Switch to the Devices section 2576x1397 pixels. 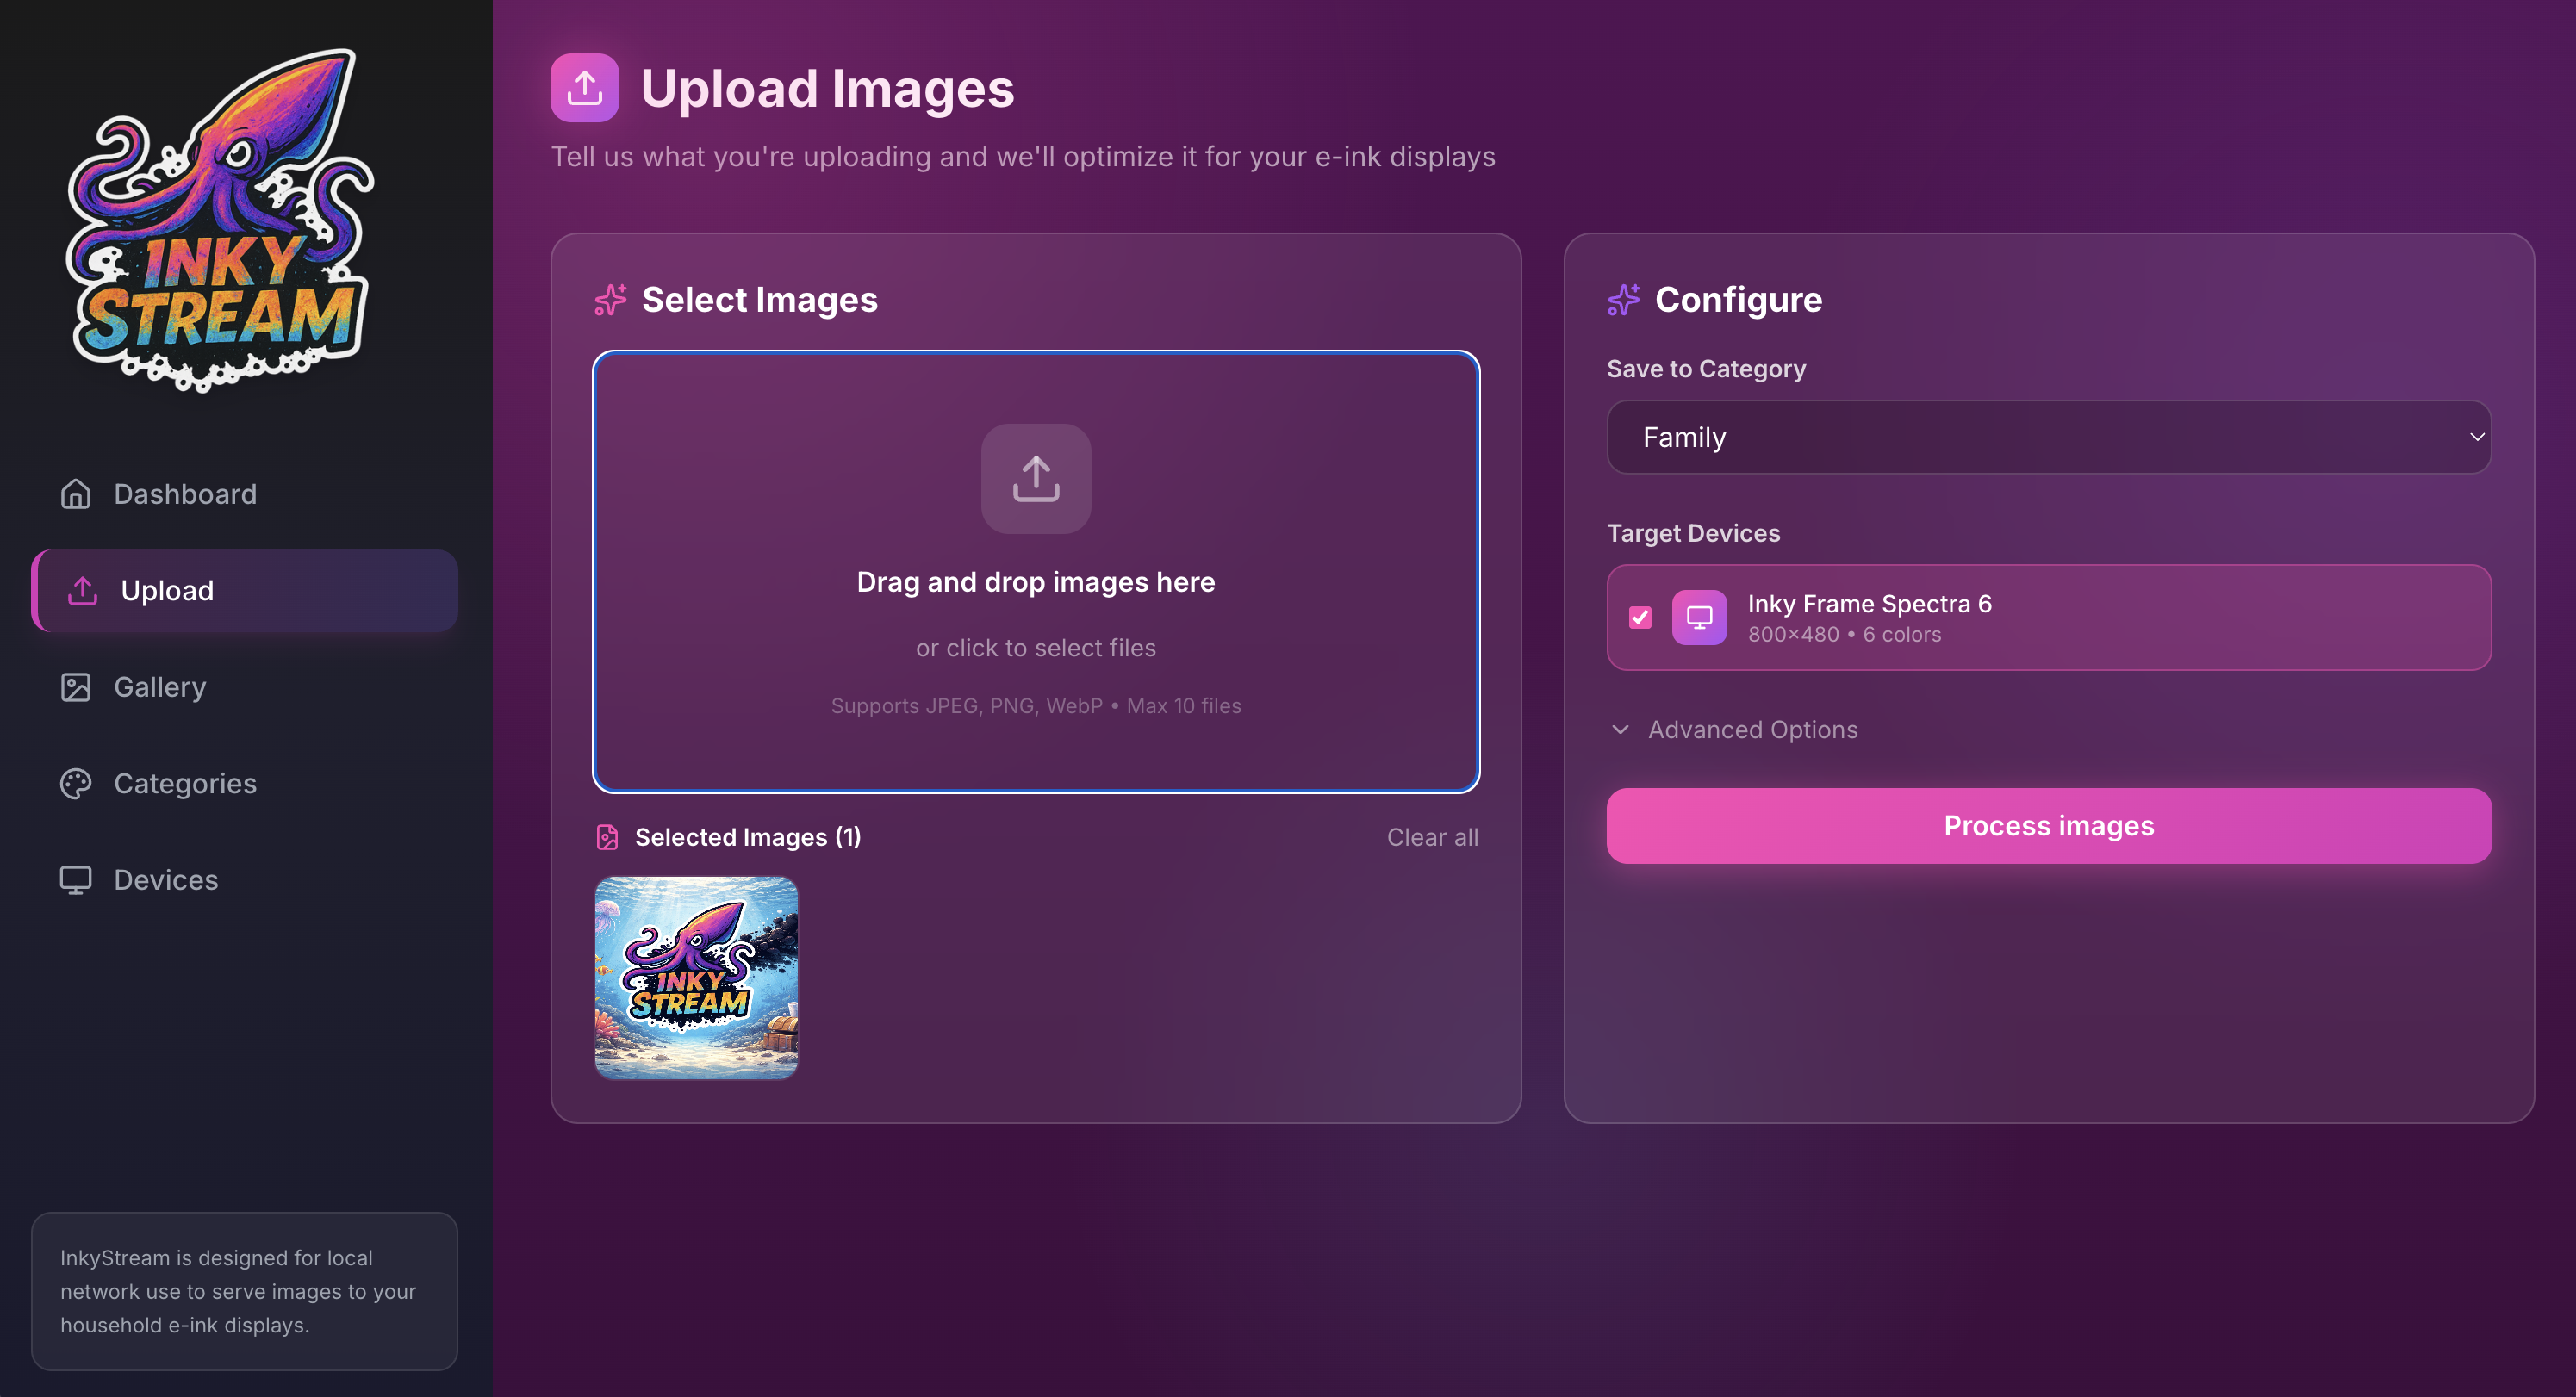(x=165, y=879)
